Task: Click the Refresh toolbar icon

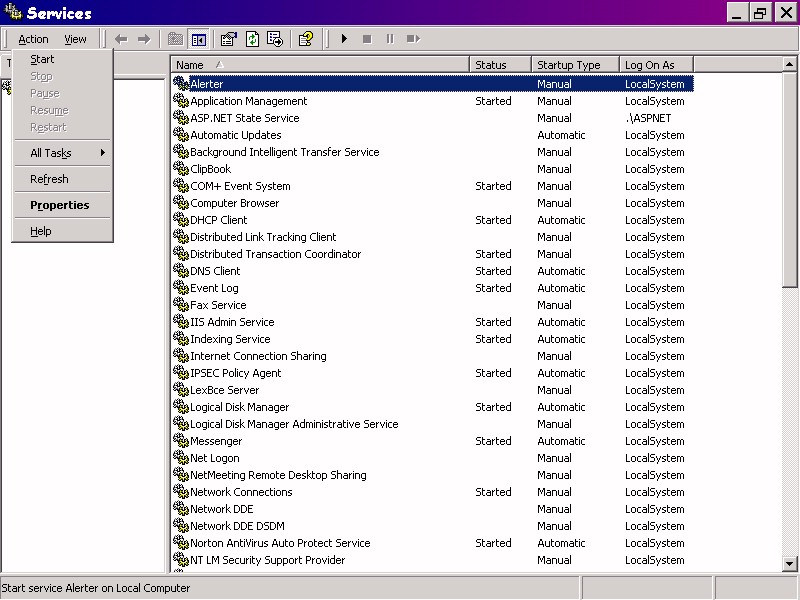Action: [x=252, y=39]
